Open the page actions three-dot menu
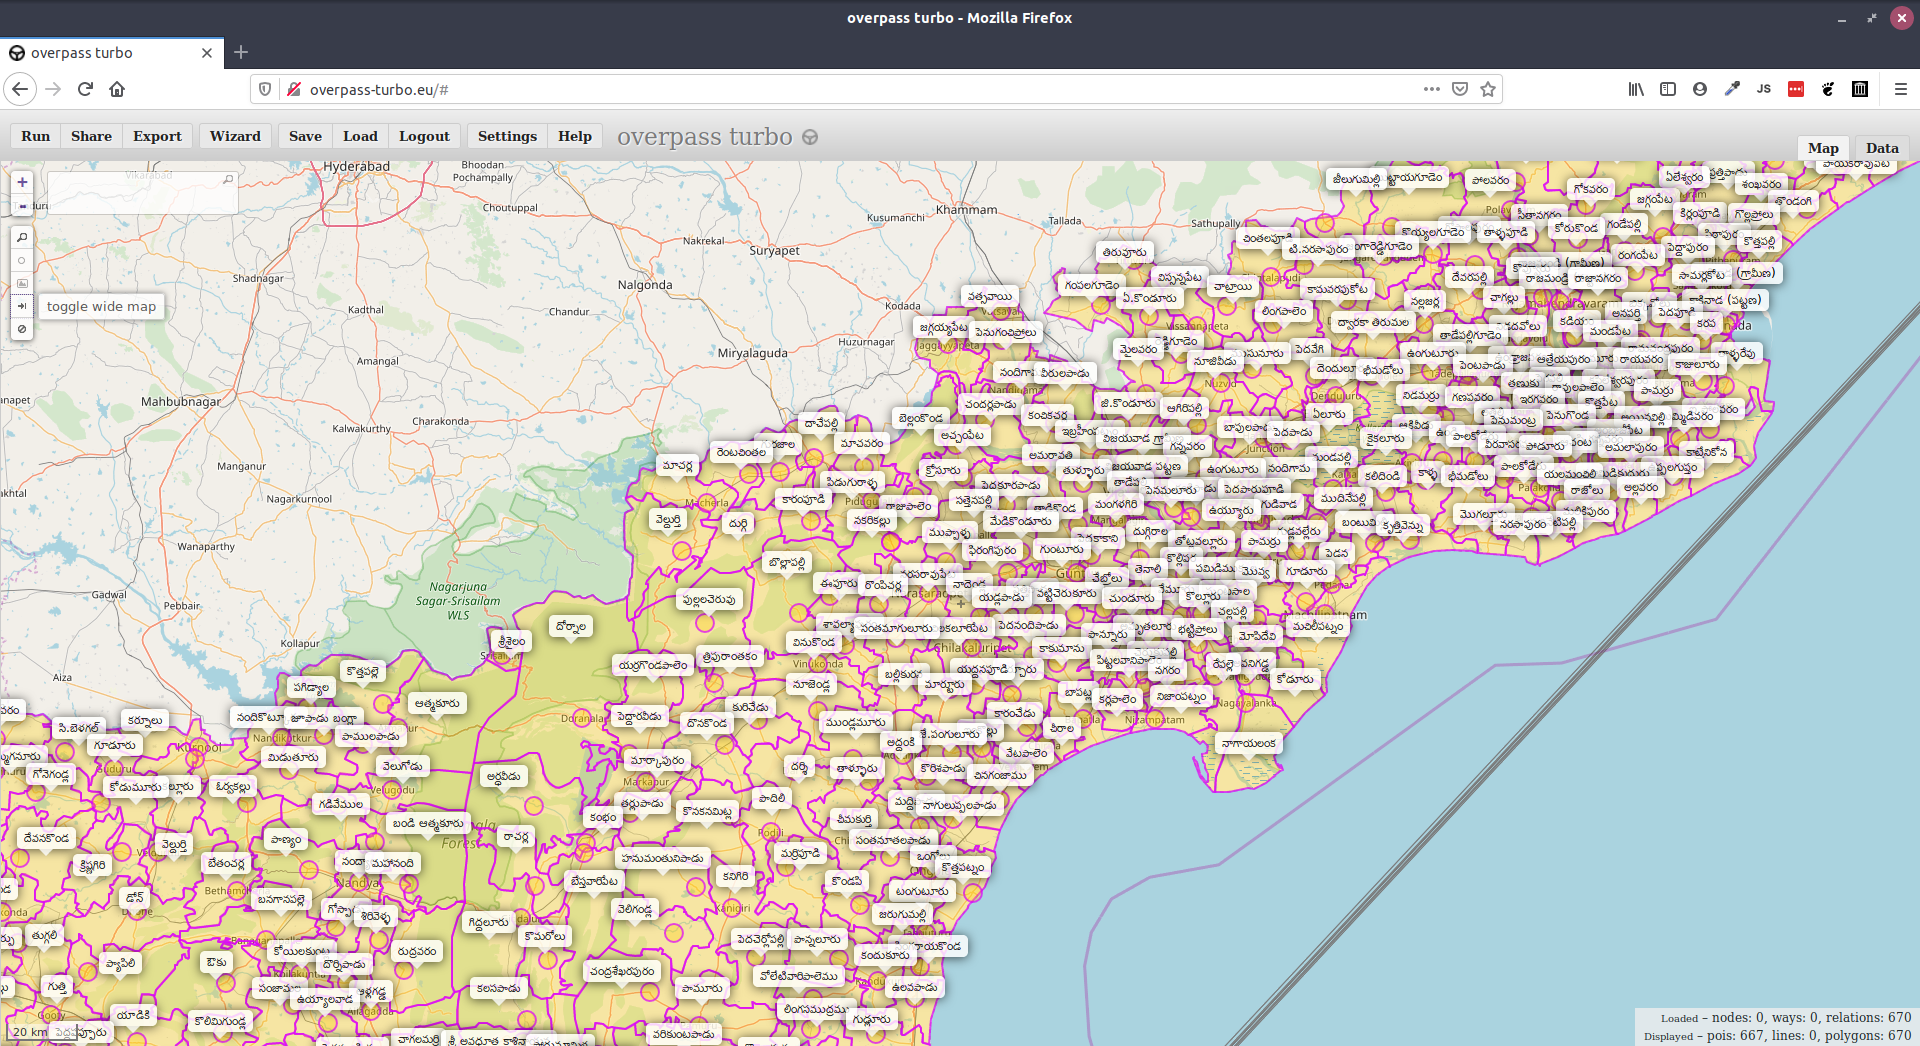 [1432, 89]
